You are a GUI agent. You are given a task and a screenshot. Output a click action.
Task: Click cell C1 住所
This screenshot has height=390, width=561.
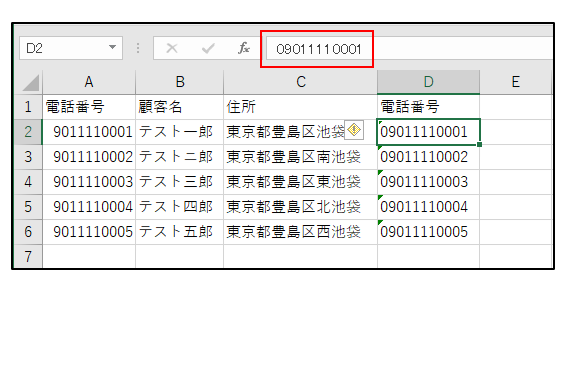point(301,107)
